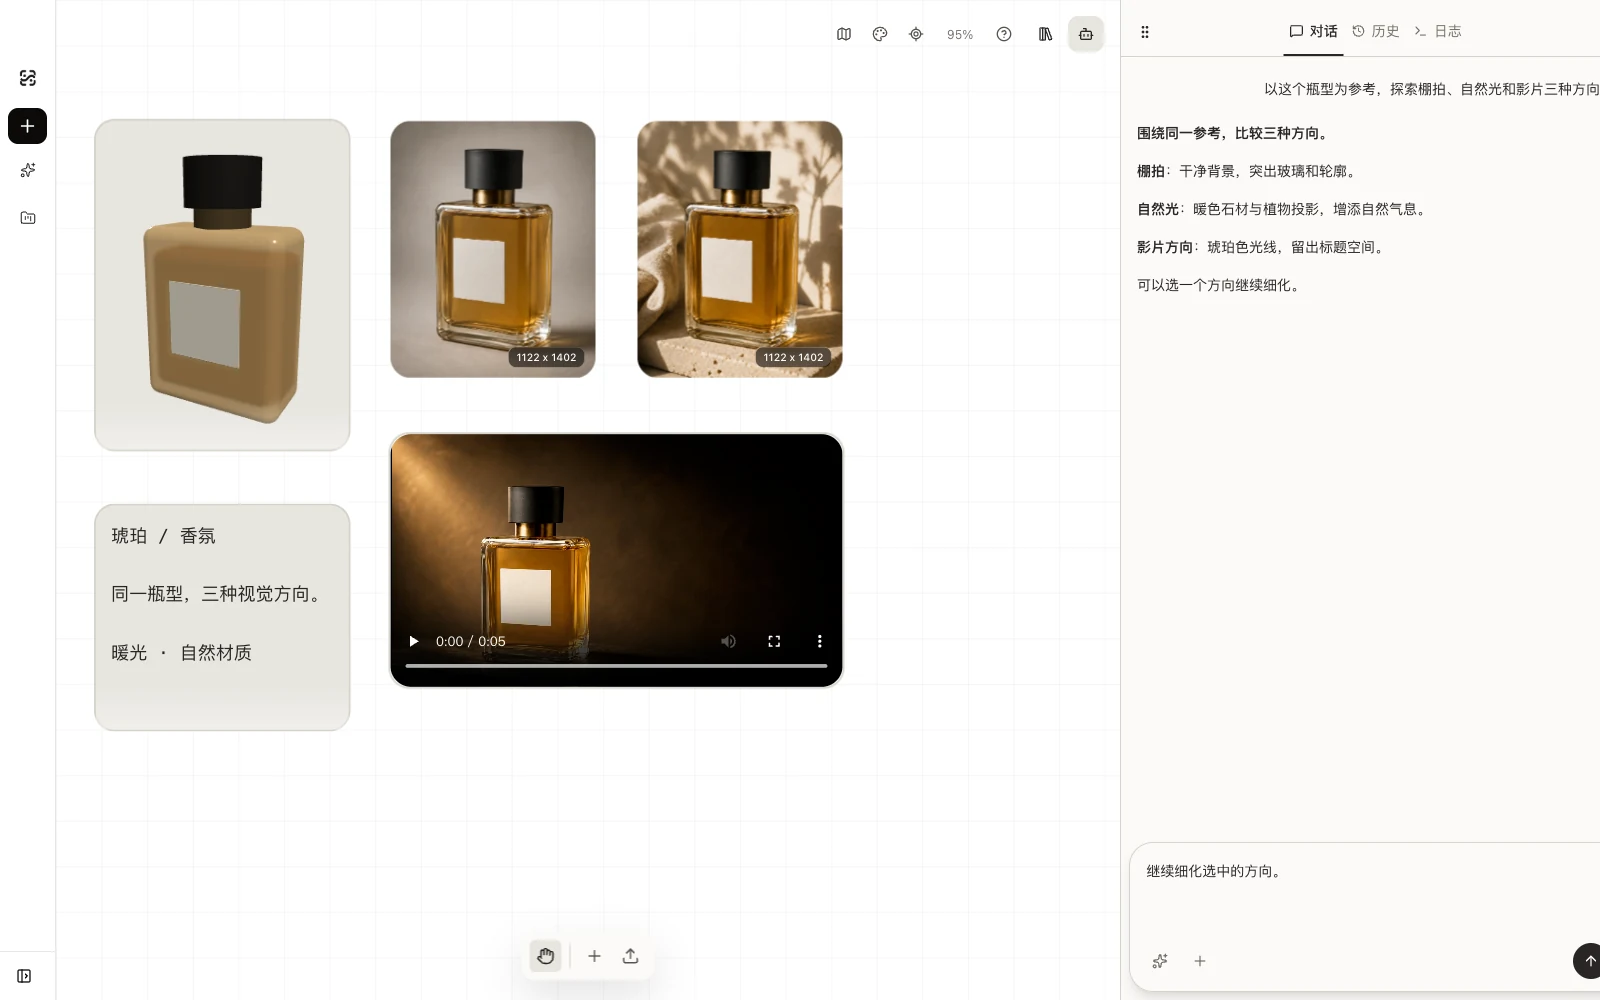Screen dimensions: 1600x1000
Task: Click the text 琥珀 / 香氛
Action: tap(163, 536)
